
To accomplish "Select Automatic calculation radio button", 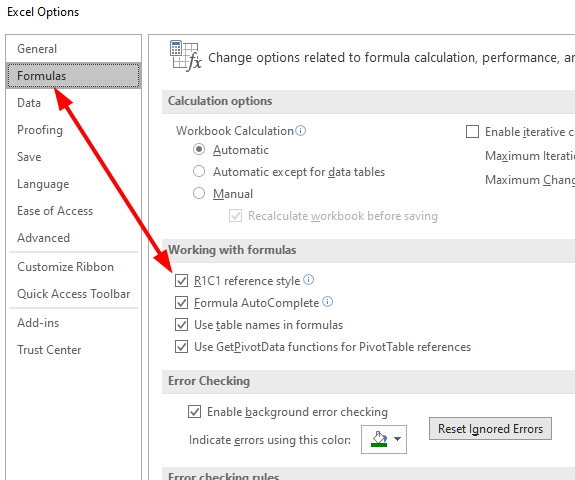I will [199, 149].
